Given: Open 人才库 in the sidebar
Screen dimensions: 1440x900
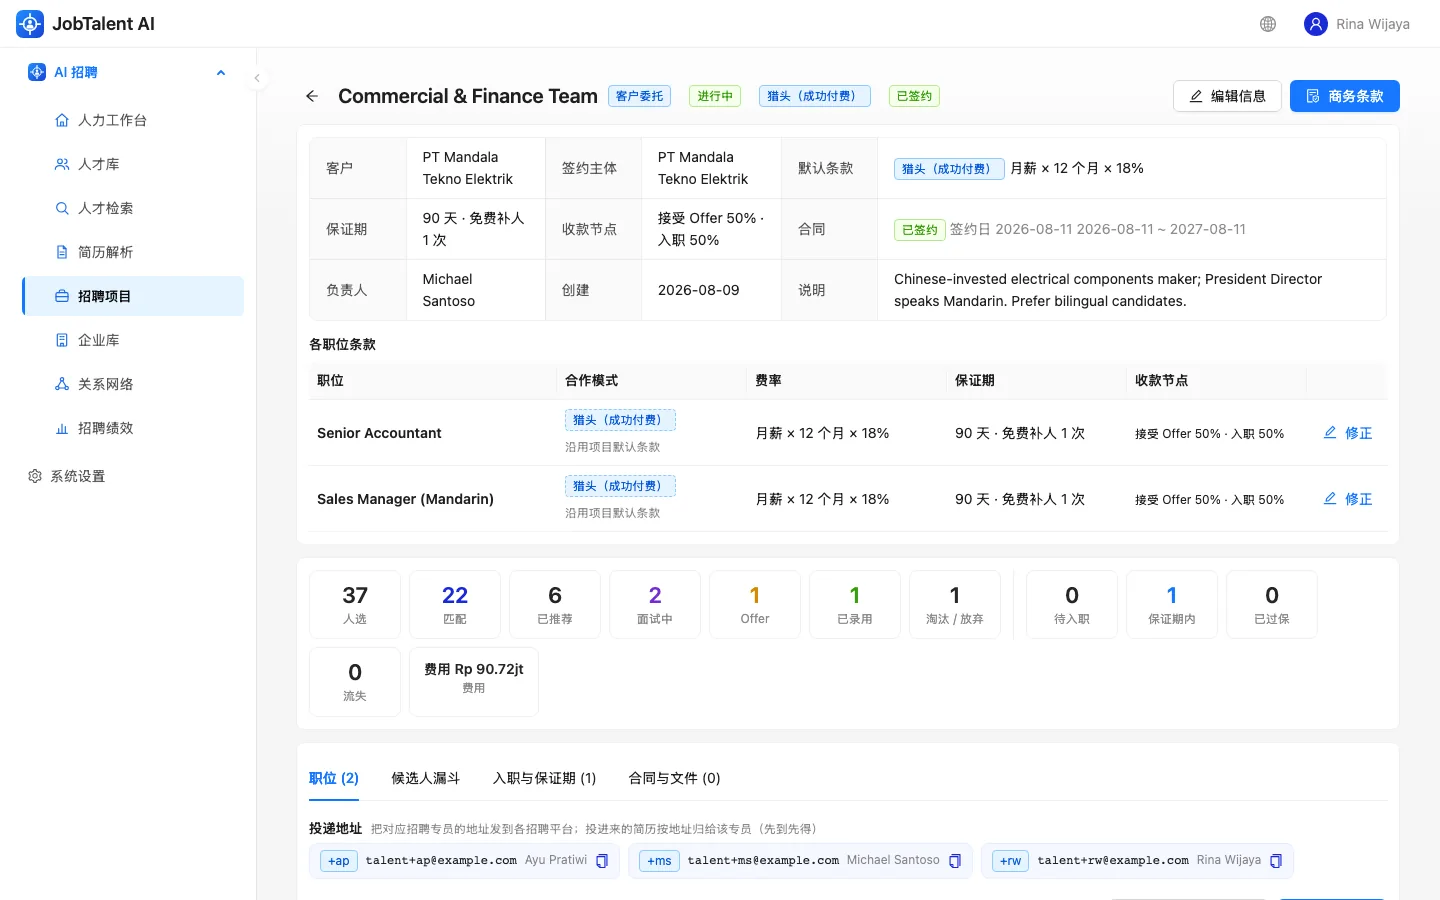Looking at the screenshot, I should 133,164.
